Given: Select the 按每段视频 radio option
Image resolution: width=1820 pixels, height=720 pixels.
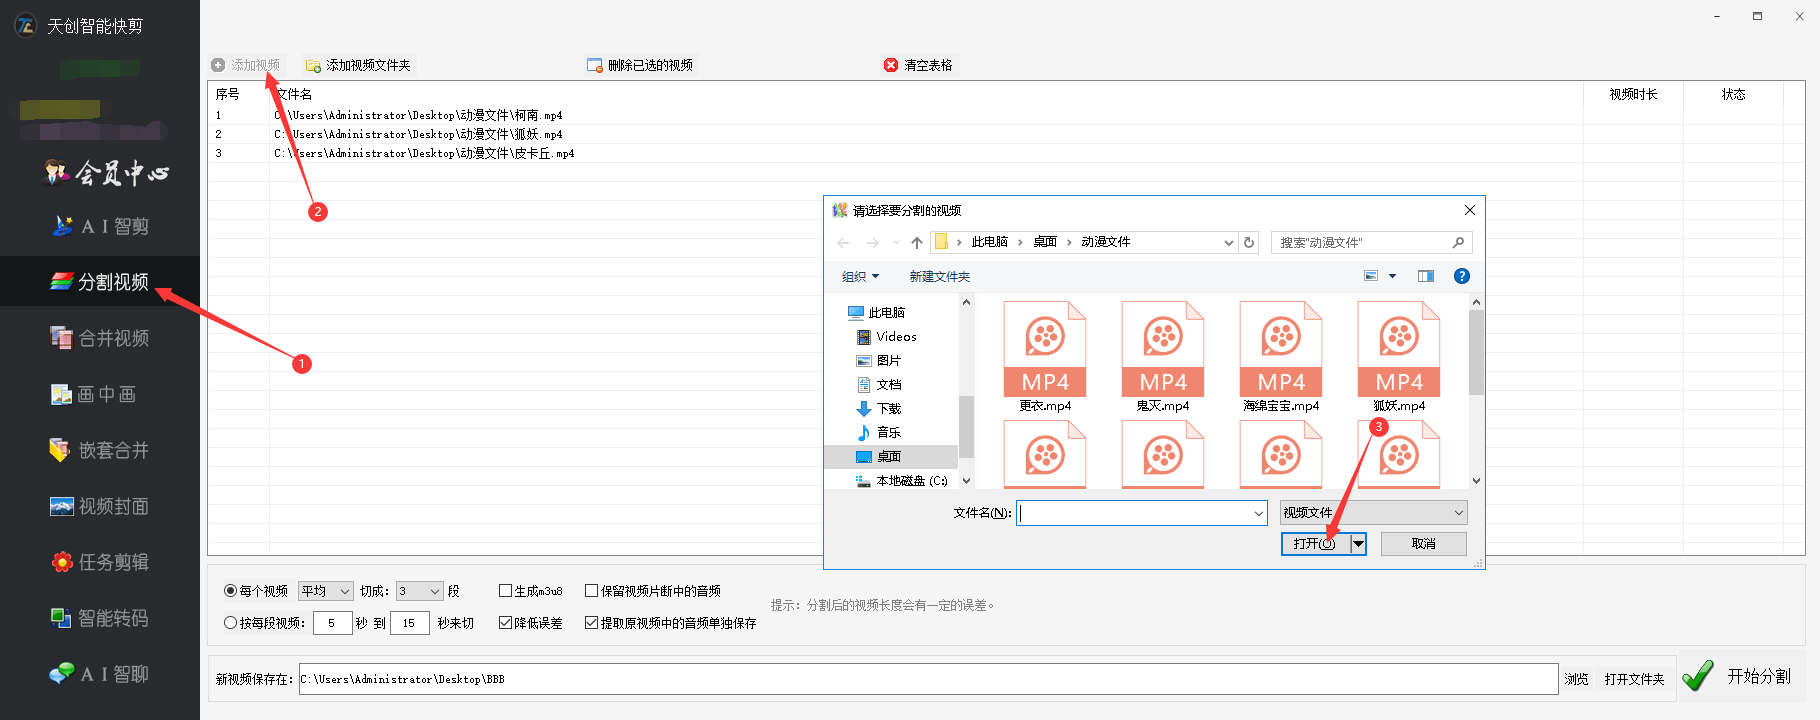Looking at the screenshot, I should 264,622.
